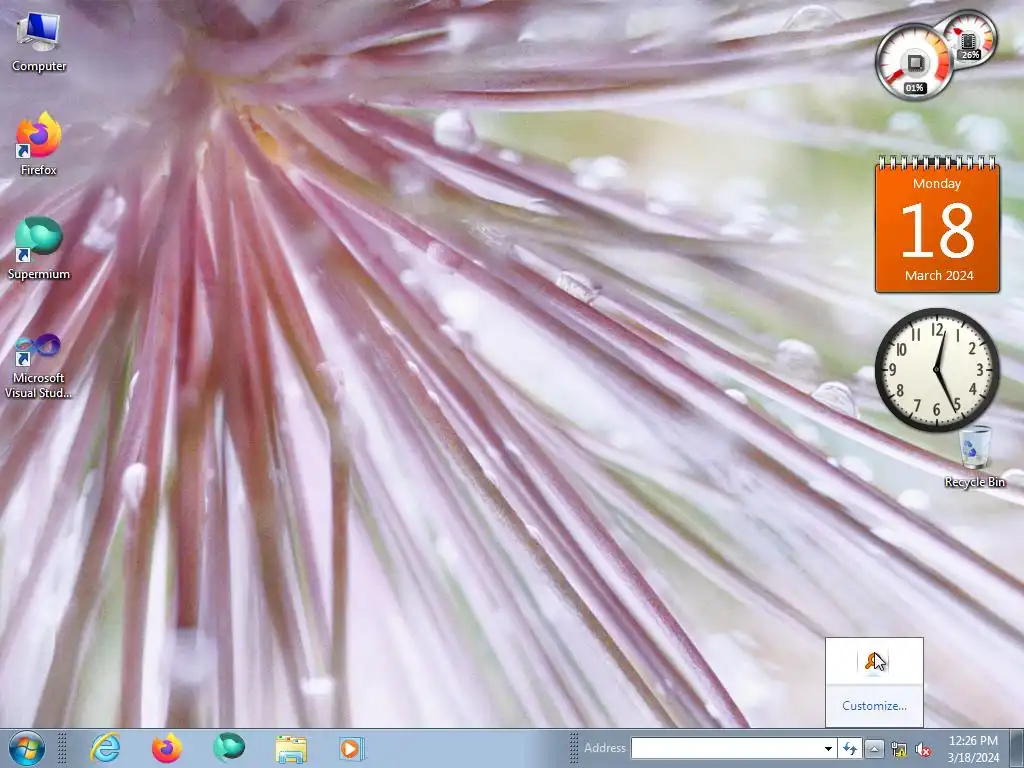Open the taskbar clock showing 12:26 PM
This screenshot has width=1024, height=768.
tap(973, 749)
